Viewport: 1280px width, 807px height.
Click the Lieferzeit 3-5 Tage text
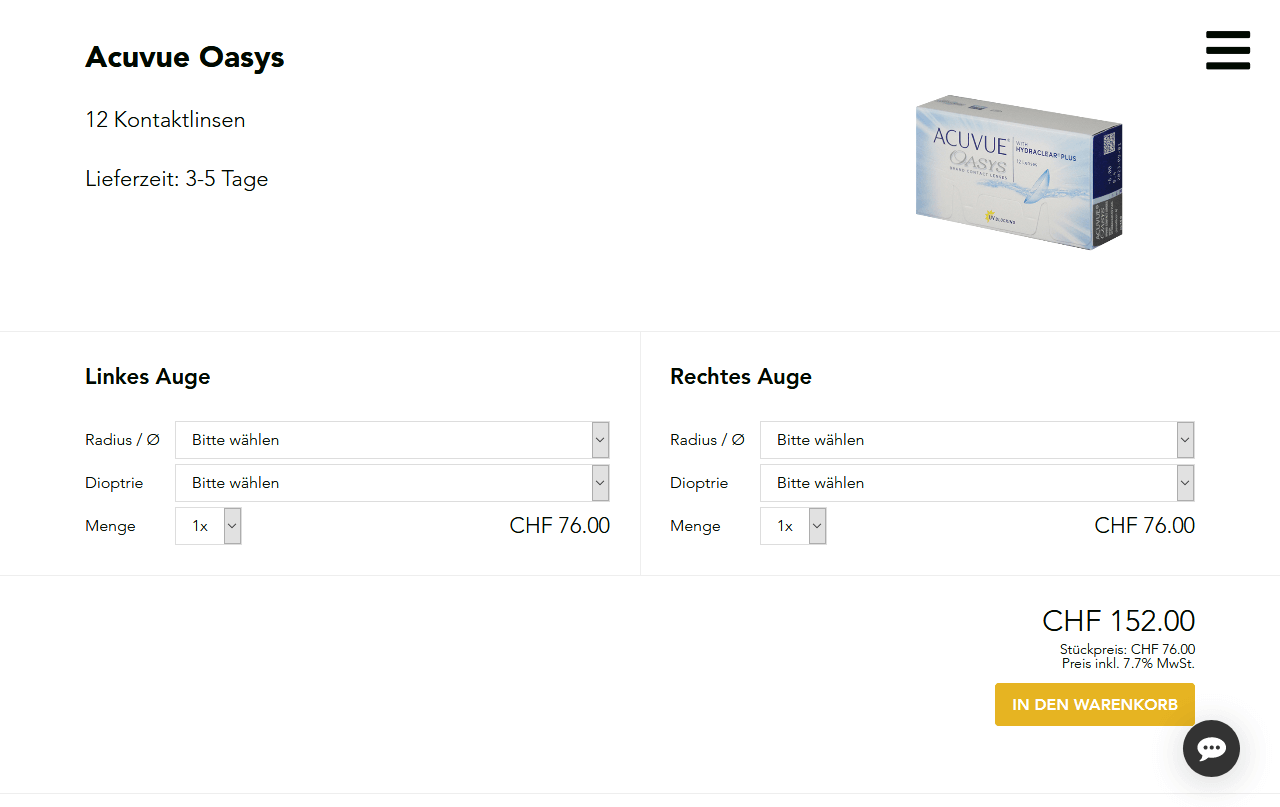[177, 179]
